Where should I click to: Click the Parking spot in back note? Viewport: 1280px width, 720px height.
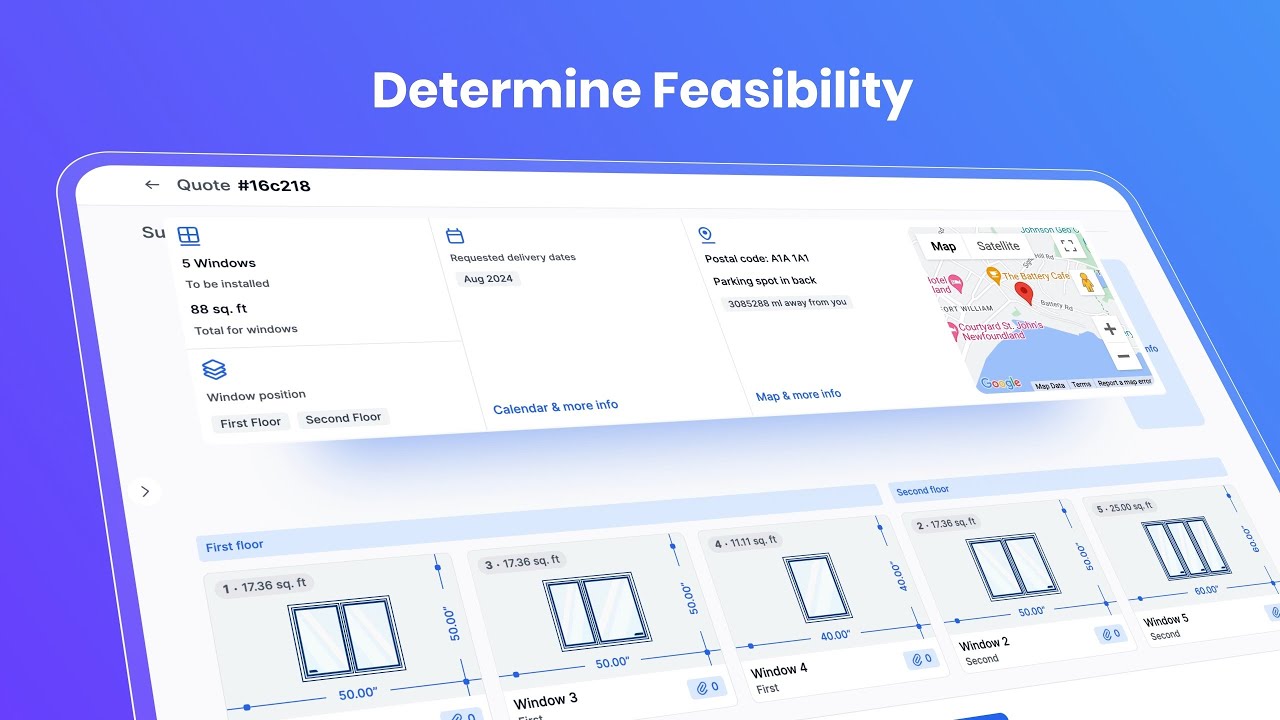point(765,281)
